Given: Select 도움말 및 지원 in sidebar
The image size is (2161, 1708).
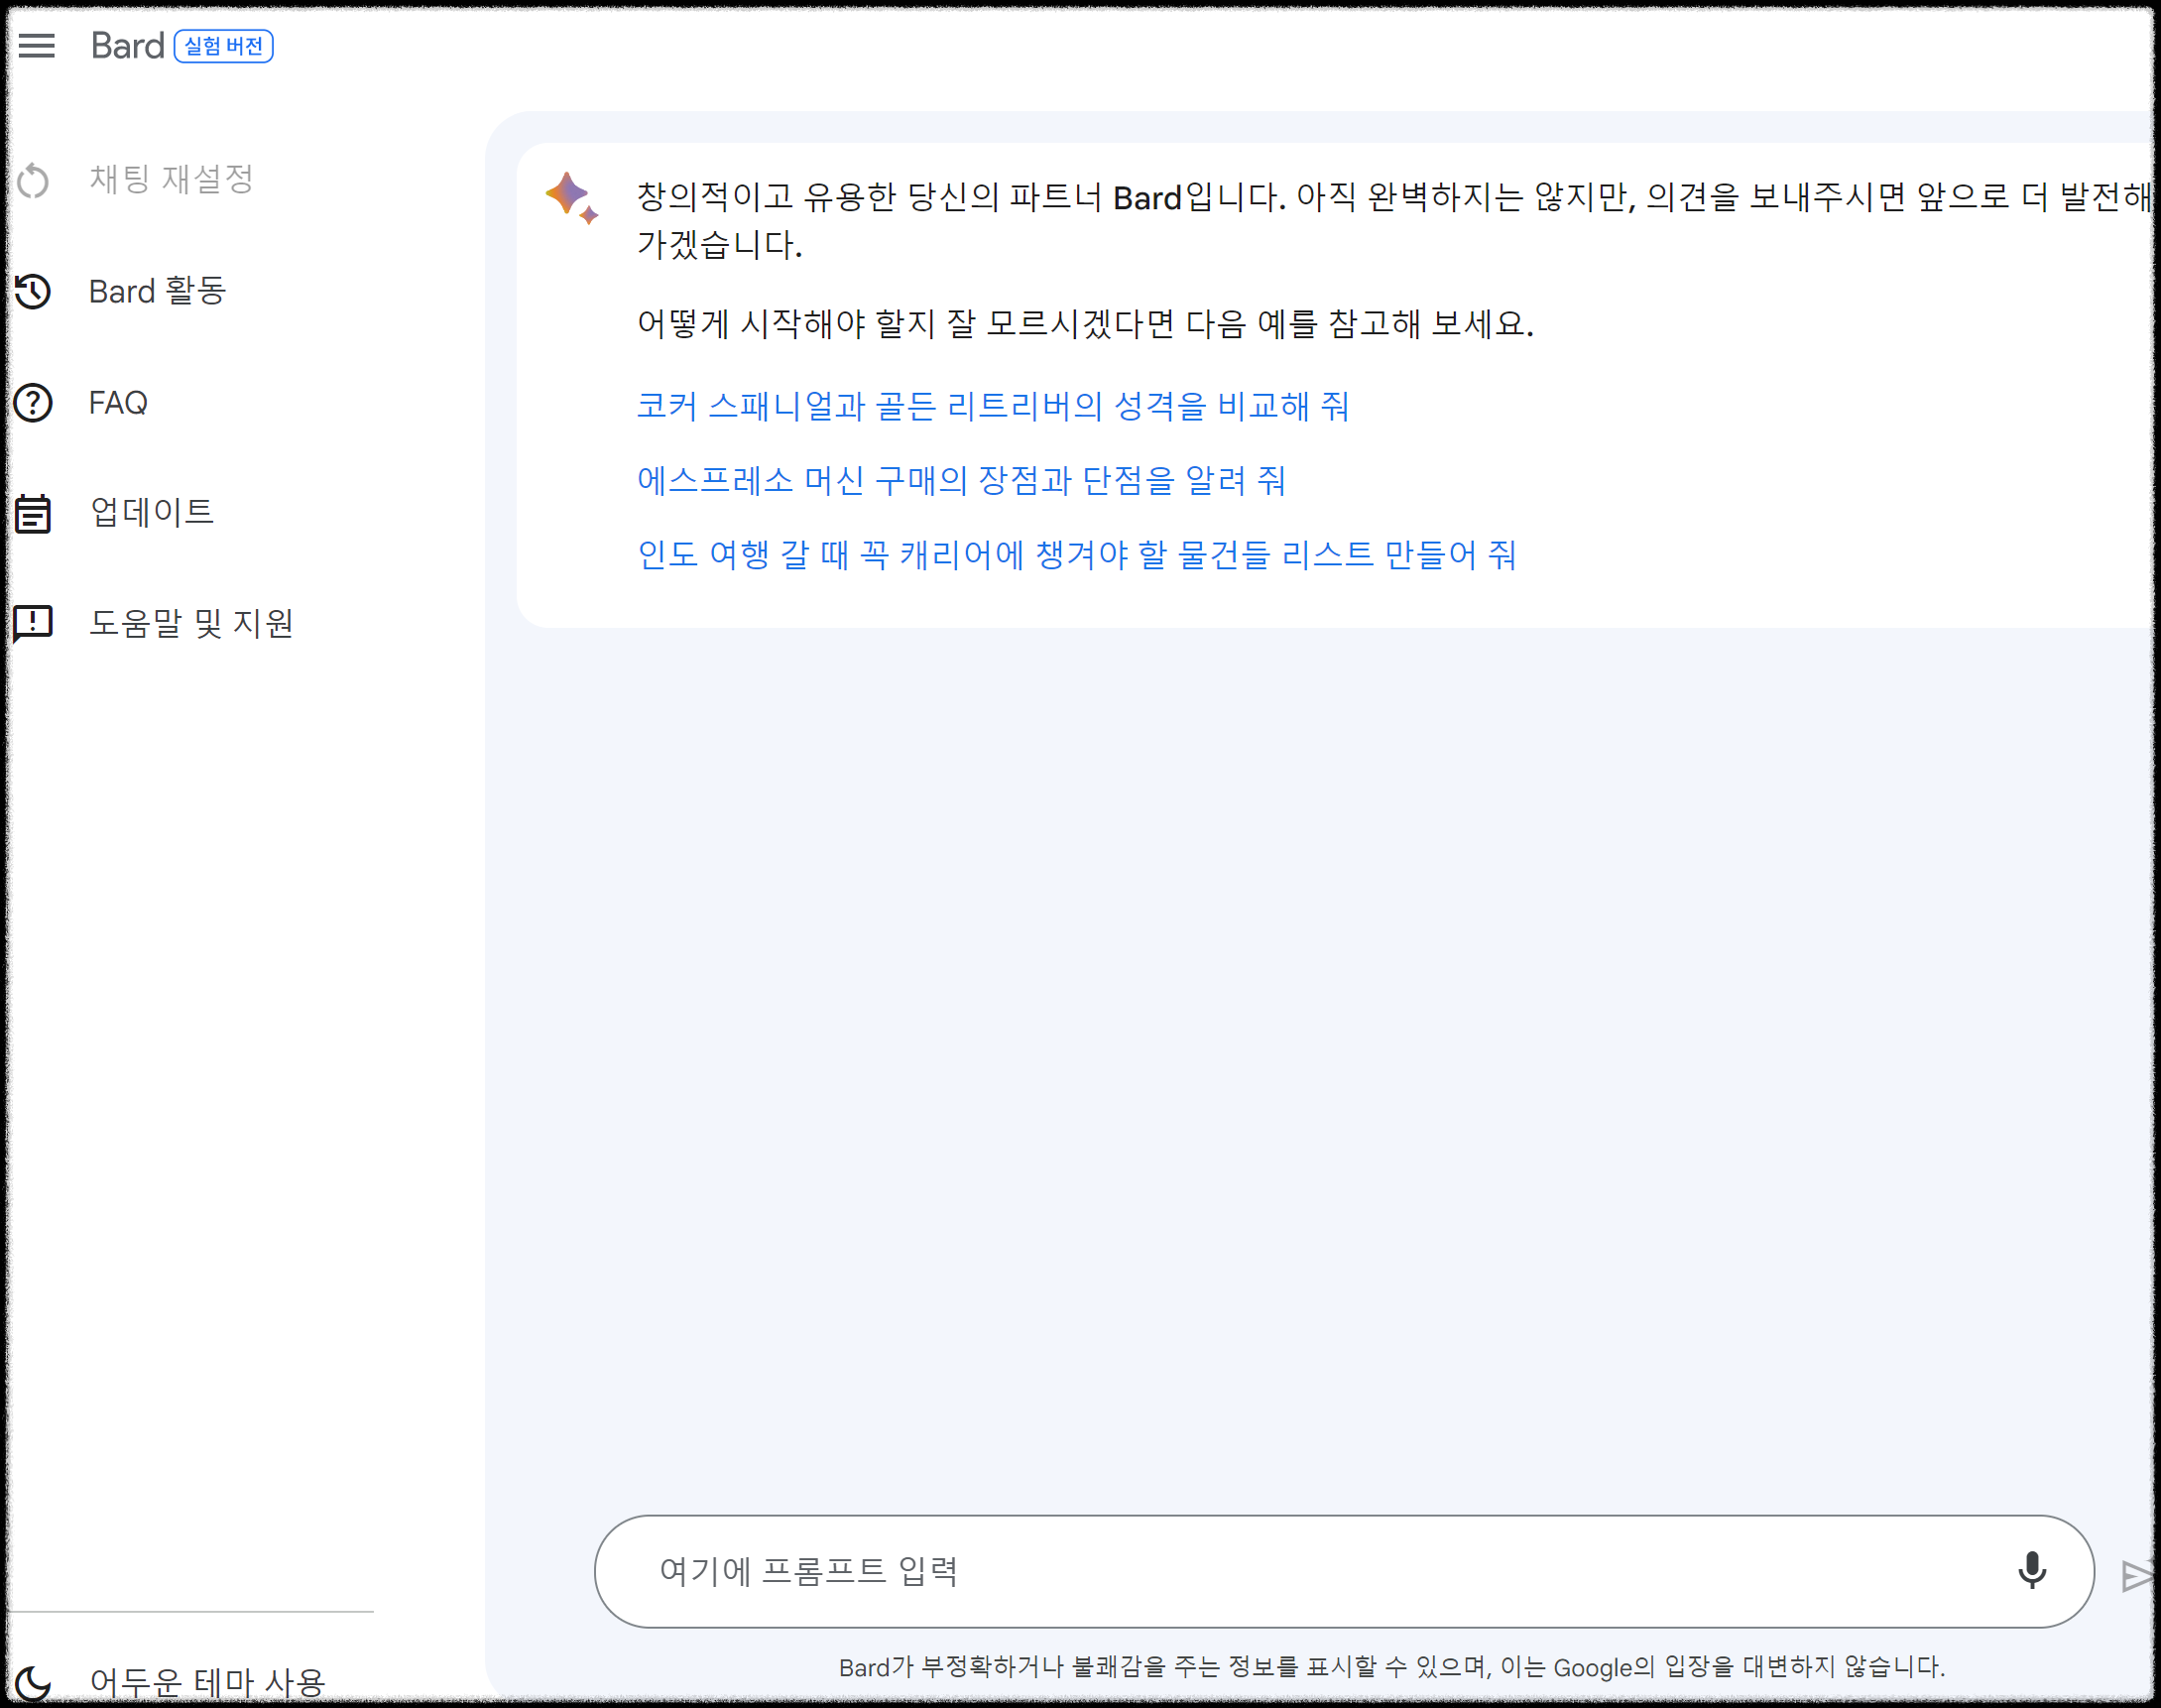Looking at the screenshot, I should (x=191, y=623).
